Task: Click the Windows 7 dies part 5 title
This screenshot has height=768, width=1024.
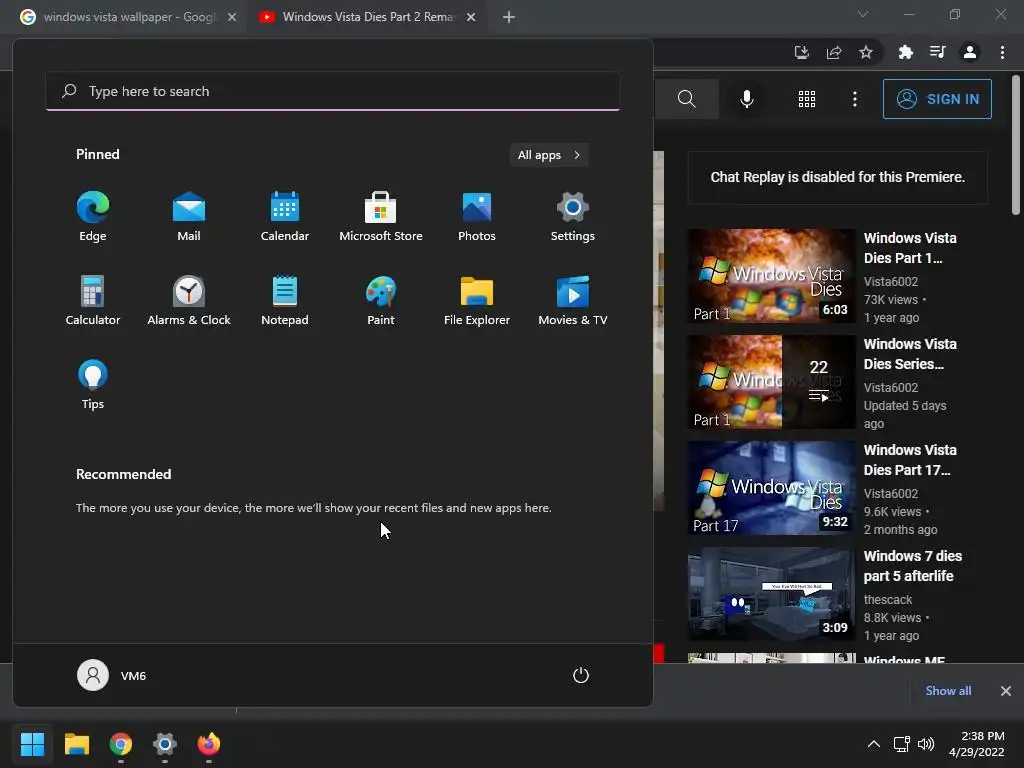Action: 912,566
